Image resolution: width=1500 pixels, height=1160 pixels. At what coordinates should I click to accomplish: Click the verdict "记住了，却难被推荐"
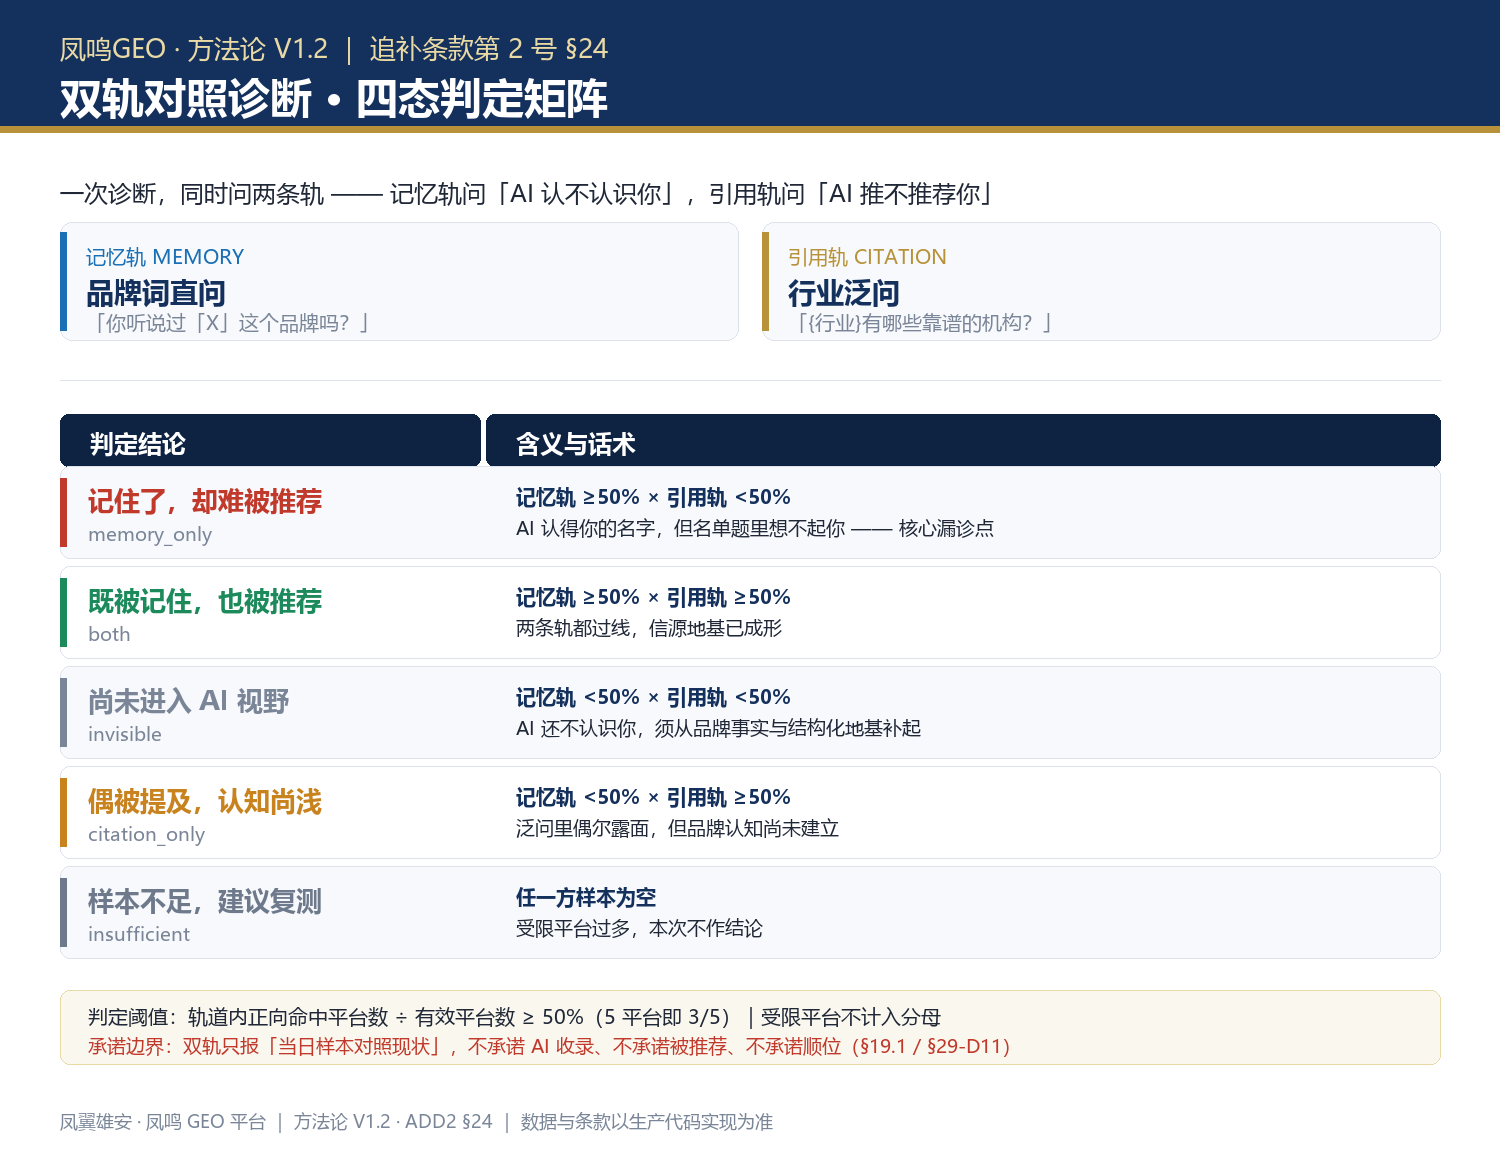(x=205, y=501)
